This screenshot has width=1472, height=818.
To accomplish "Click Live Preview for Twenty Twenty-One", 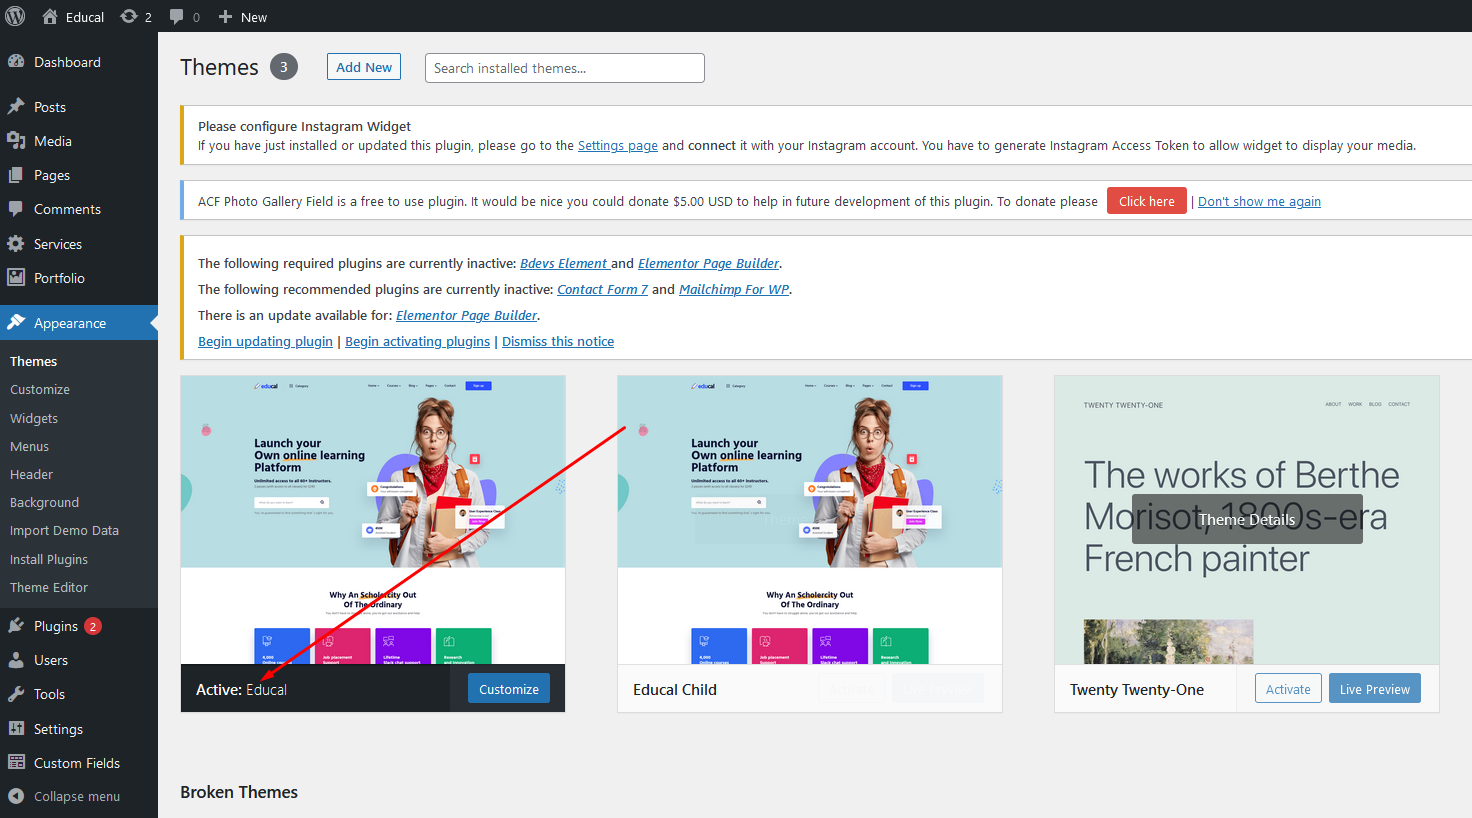I will tap(1375, 688).
